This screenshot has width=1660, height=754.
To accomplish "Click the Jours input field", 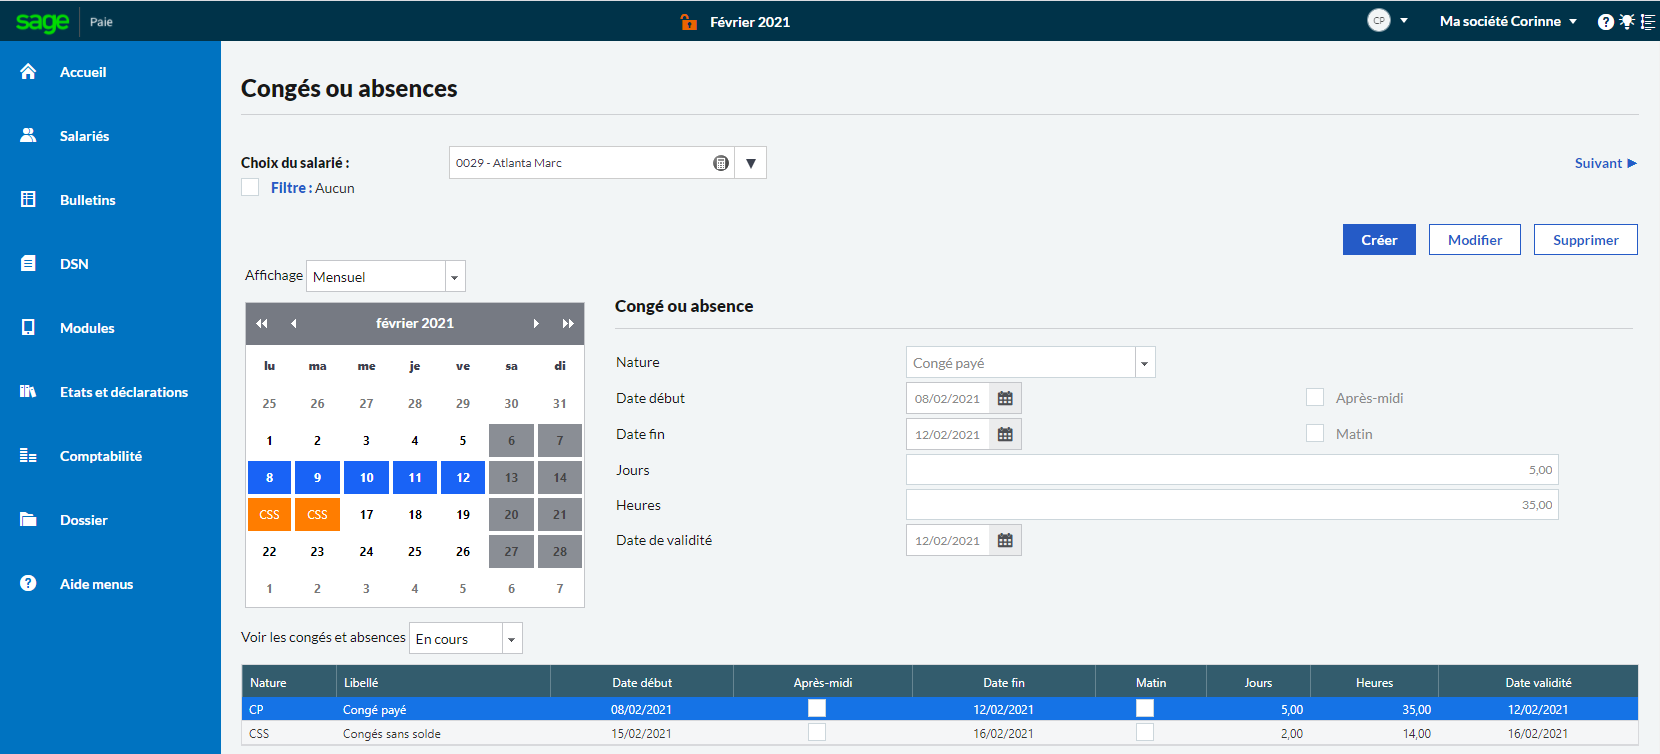I will click(x=1232, y=470).
